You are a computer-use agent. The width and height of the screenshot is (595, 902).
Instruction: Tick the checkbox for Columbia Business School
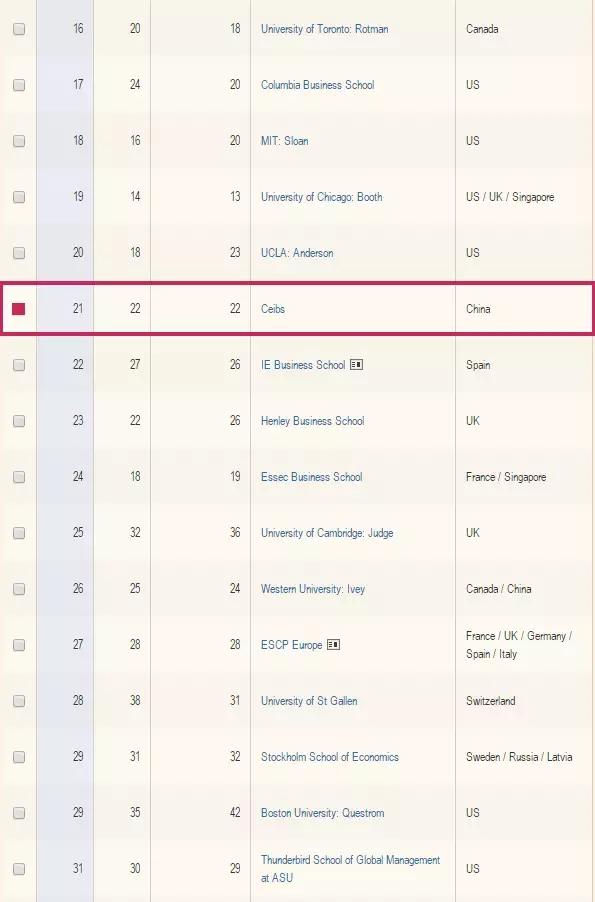[19, 85]
